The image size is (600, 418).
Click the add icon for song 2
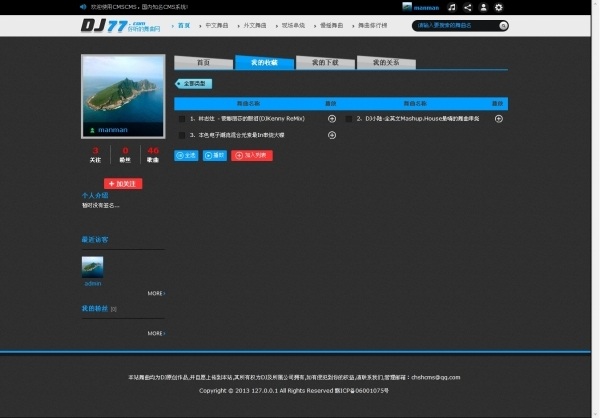pos(498,118)
